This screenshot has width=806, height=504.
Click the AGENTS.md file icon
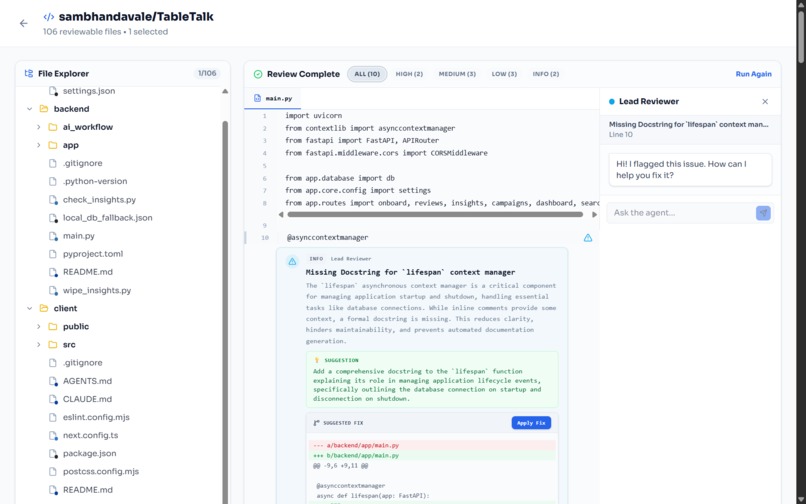click(52, 381)
